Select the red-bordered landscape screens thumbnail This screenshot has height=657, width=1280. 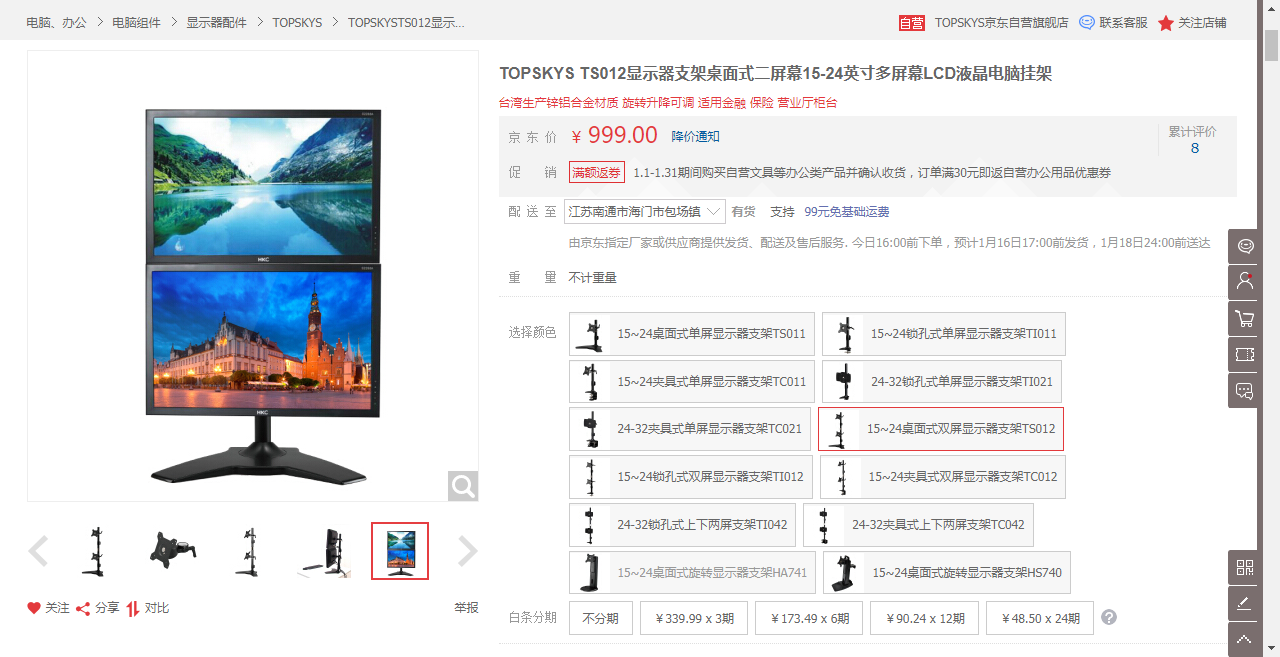coord(400,551)
